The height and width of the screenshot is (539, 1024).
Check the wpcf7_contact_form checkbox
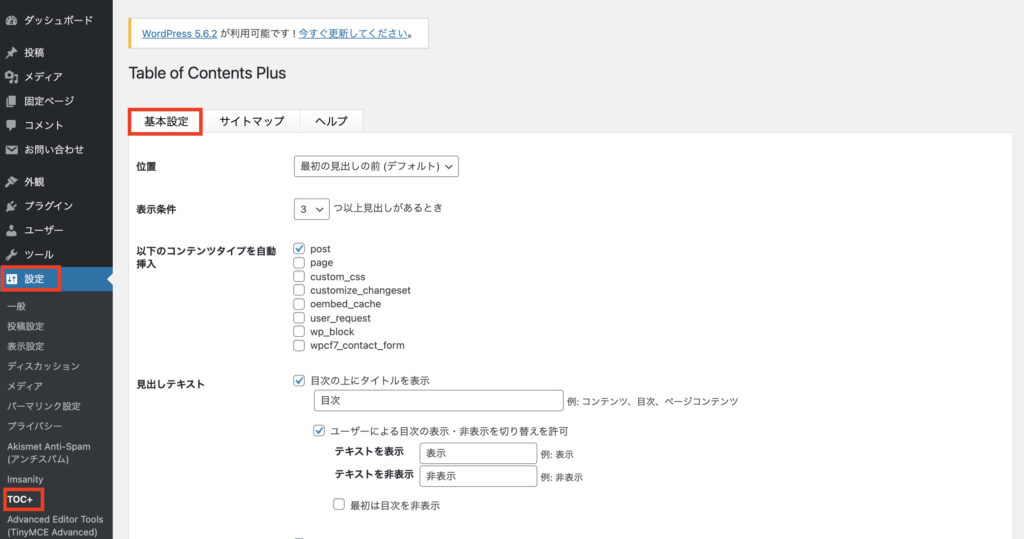click(x=299, y=345)
